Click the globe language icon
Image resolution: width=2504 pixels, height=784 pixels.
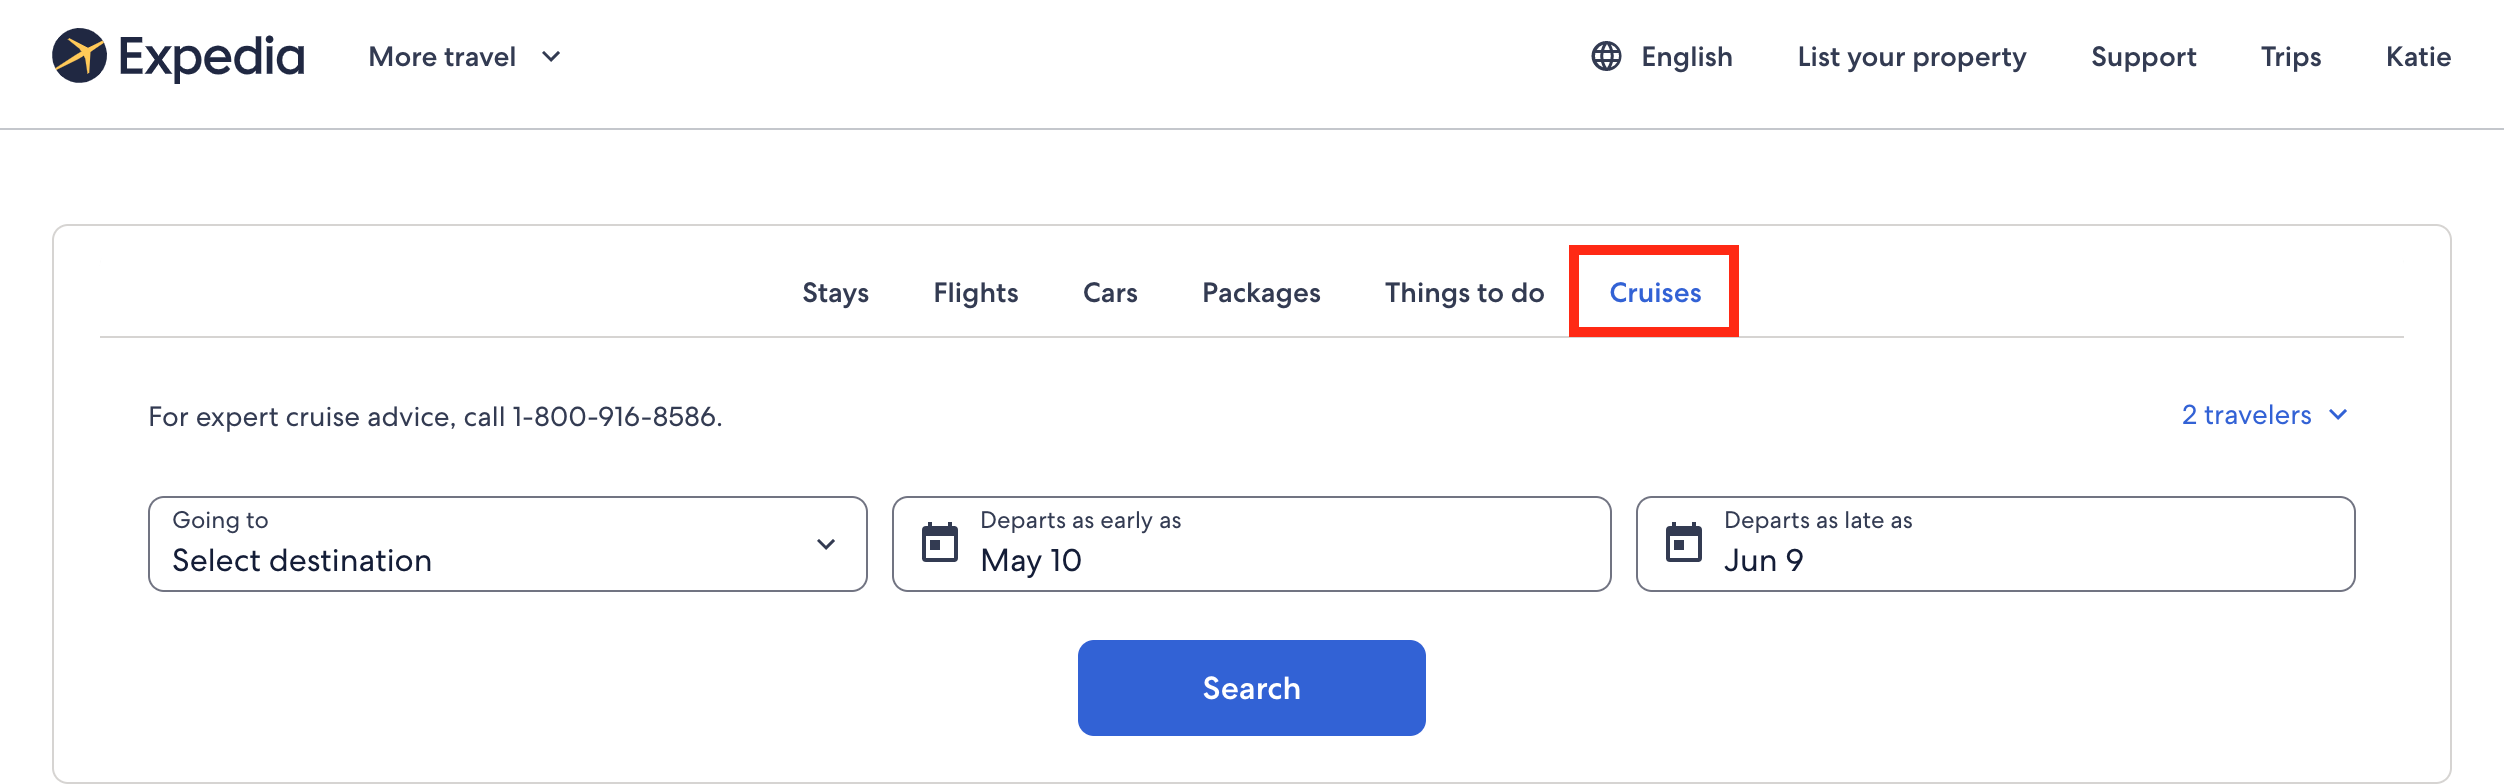[x=1606, y=56]
